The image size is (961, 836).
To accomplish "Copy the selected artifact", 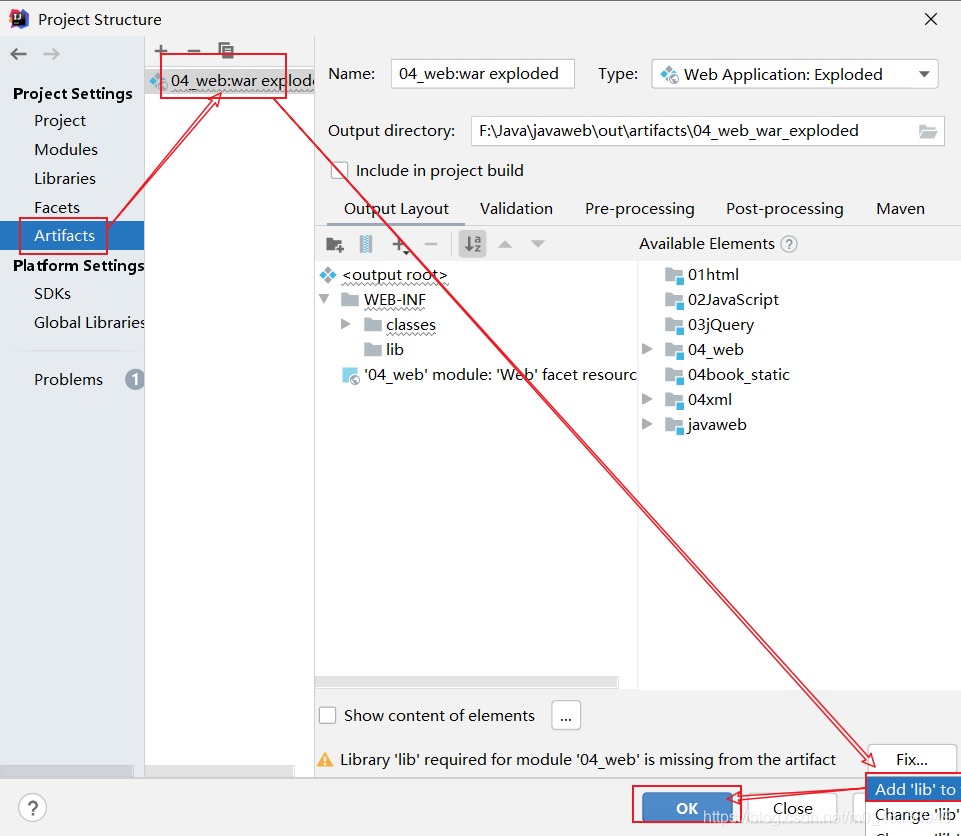I will coord(226,50).
